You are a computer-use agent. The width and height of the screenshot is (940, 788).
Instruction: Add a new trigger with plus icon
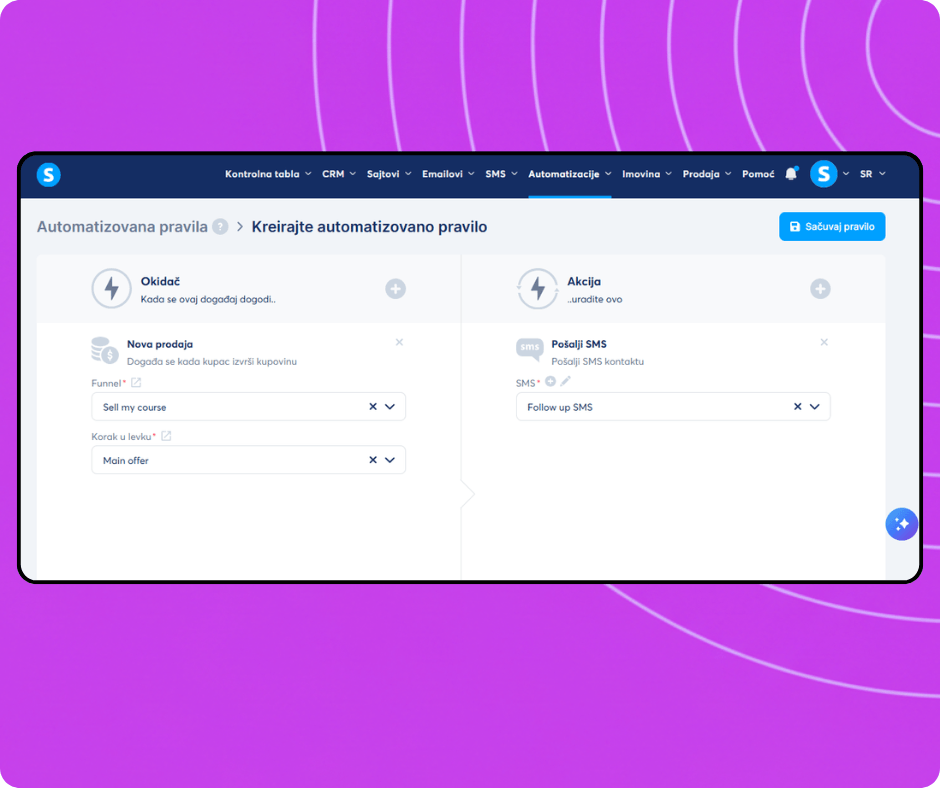click(x=395, y=288)
